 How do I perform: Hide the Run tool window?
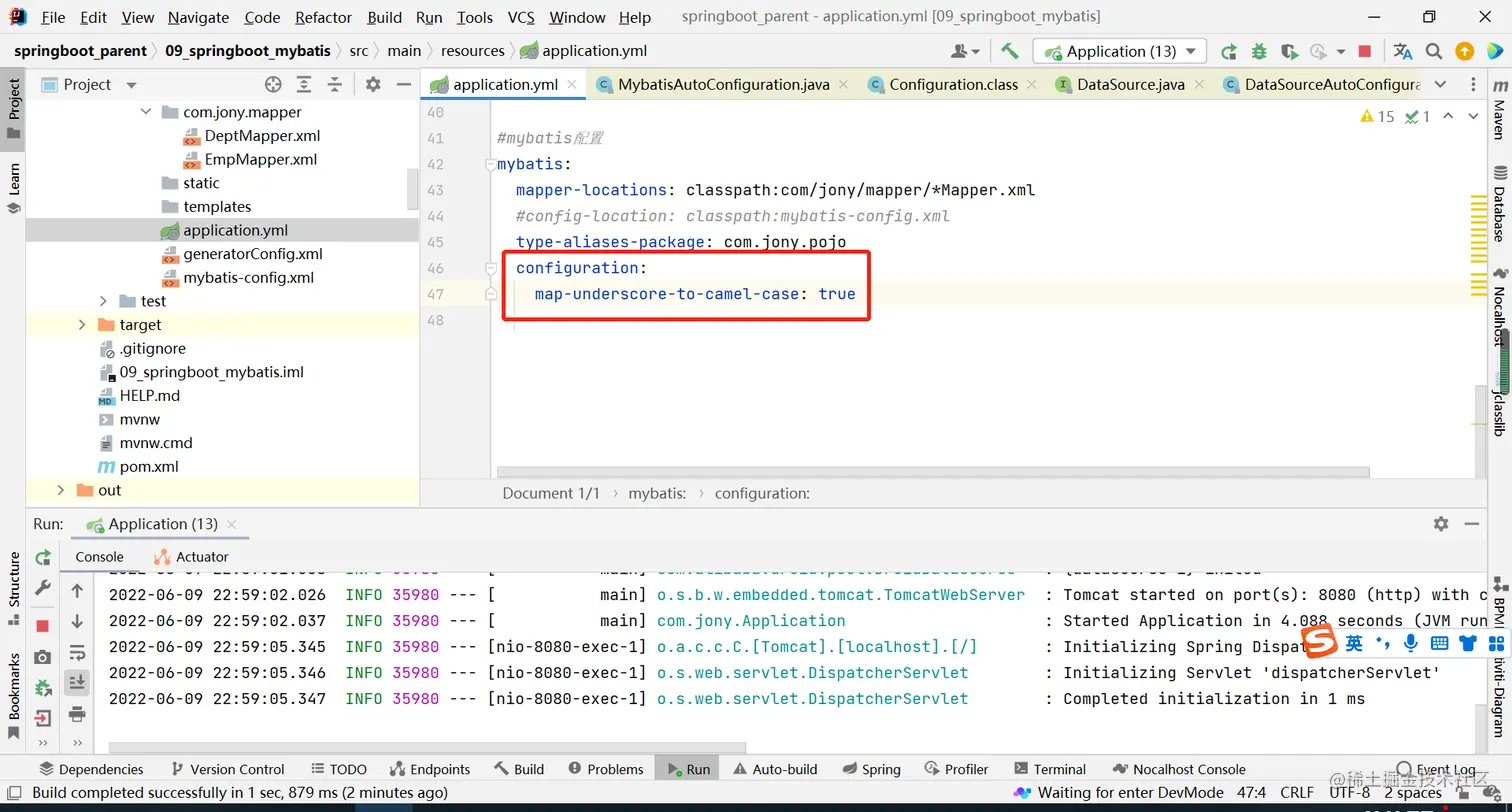tap(1472, 524)
